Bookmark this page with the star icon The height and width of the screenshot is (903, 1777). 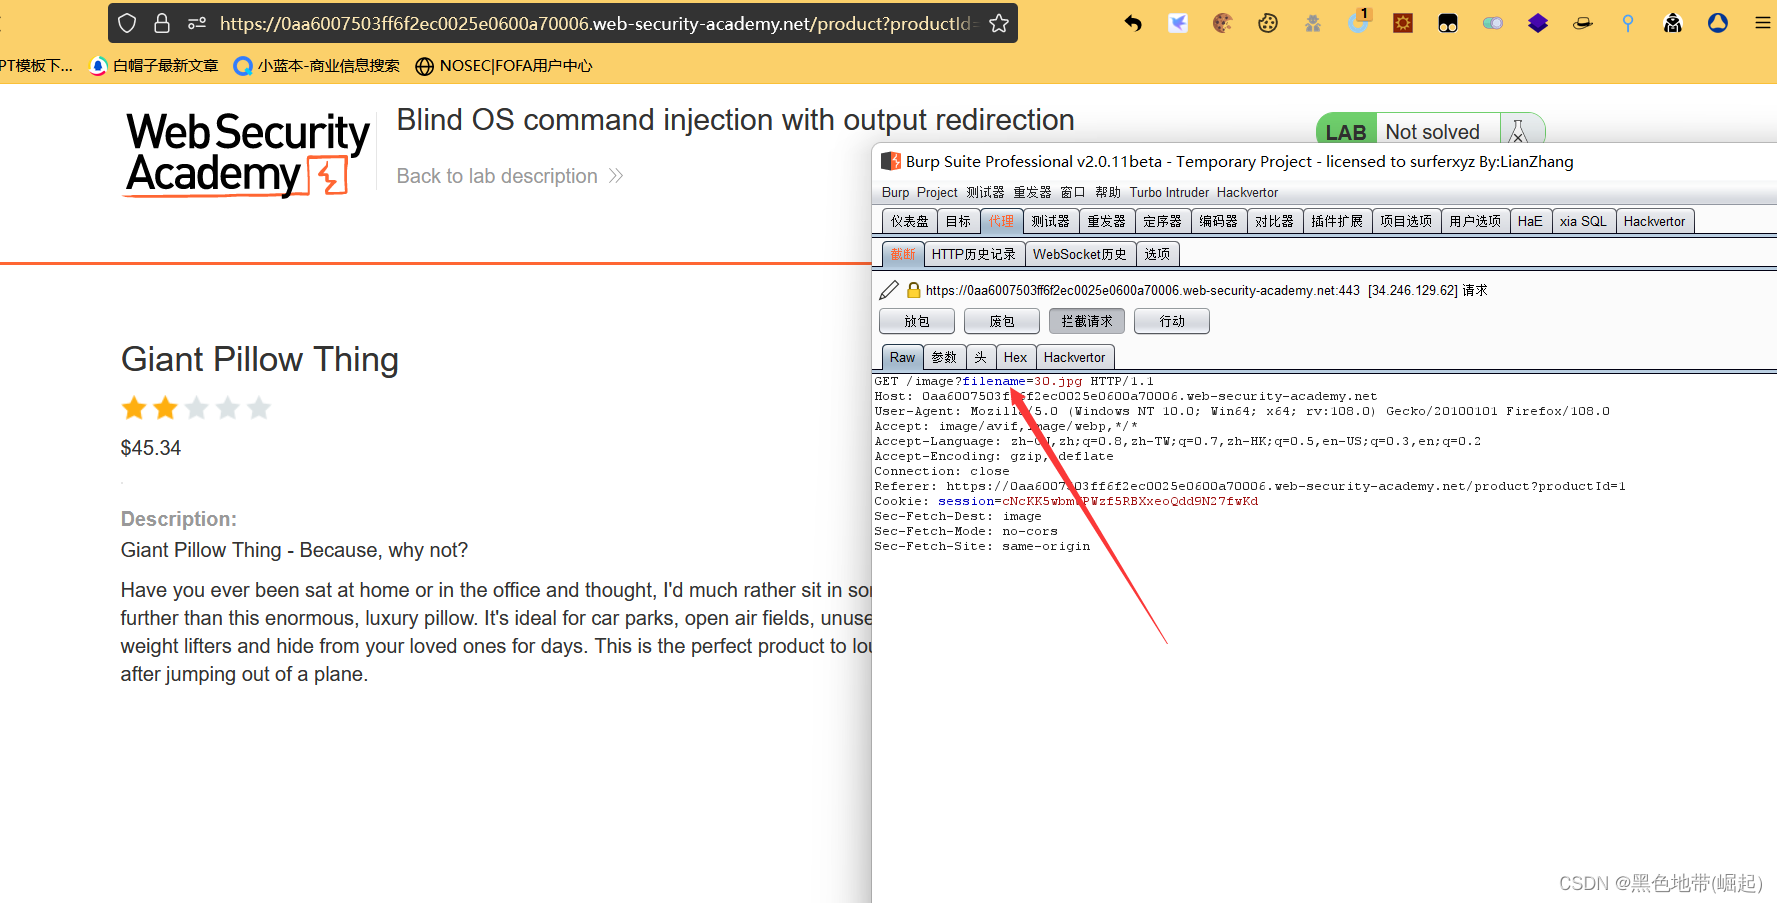tap(999, 23)
